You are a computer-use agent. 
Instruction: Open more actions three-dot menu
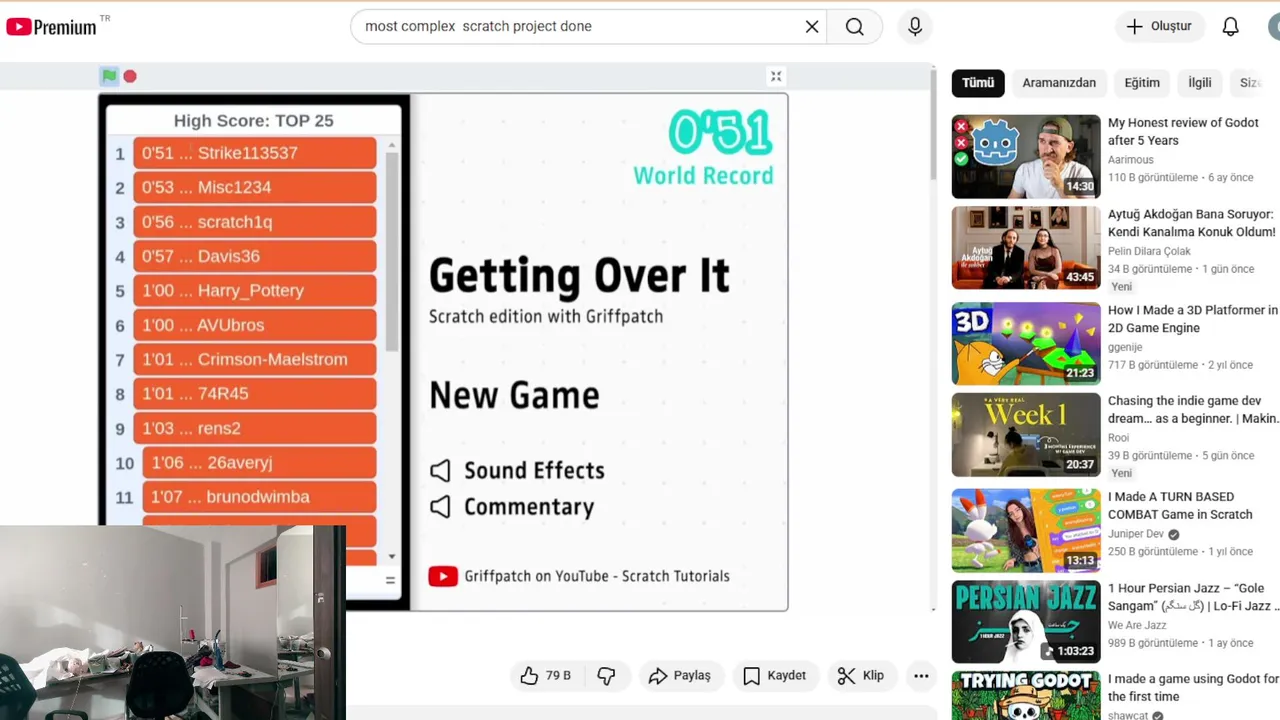click(x=921, y=676)
